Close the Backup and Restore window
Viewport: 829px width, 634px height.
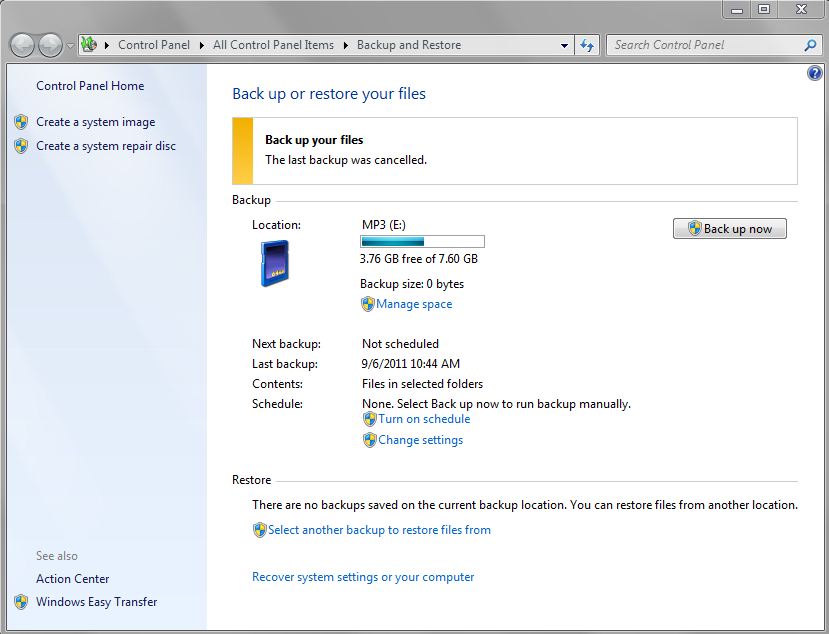[x=801, y=10]
